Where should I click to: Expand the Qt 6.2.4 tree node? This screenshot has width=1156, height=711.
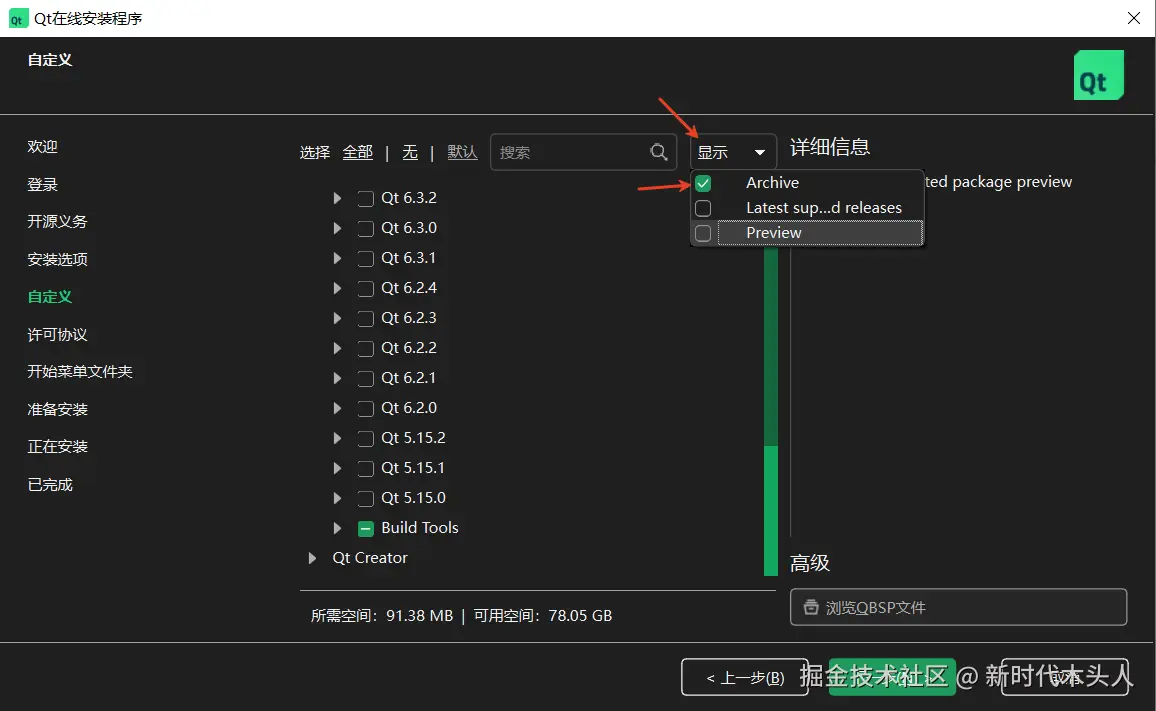[x=337, y=288]
